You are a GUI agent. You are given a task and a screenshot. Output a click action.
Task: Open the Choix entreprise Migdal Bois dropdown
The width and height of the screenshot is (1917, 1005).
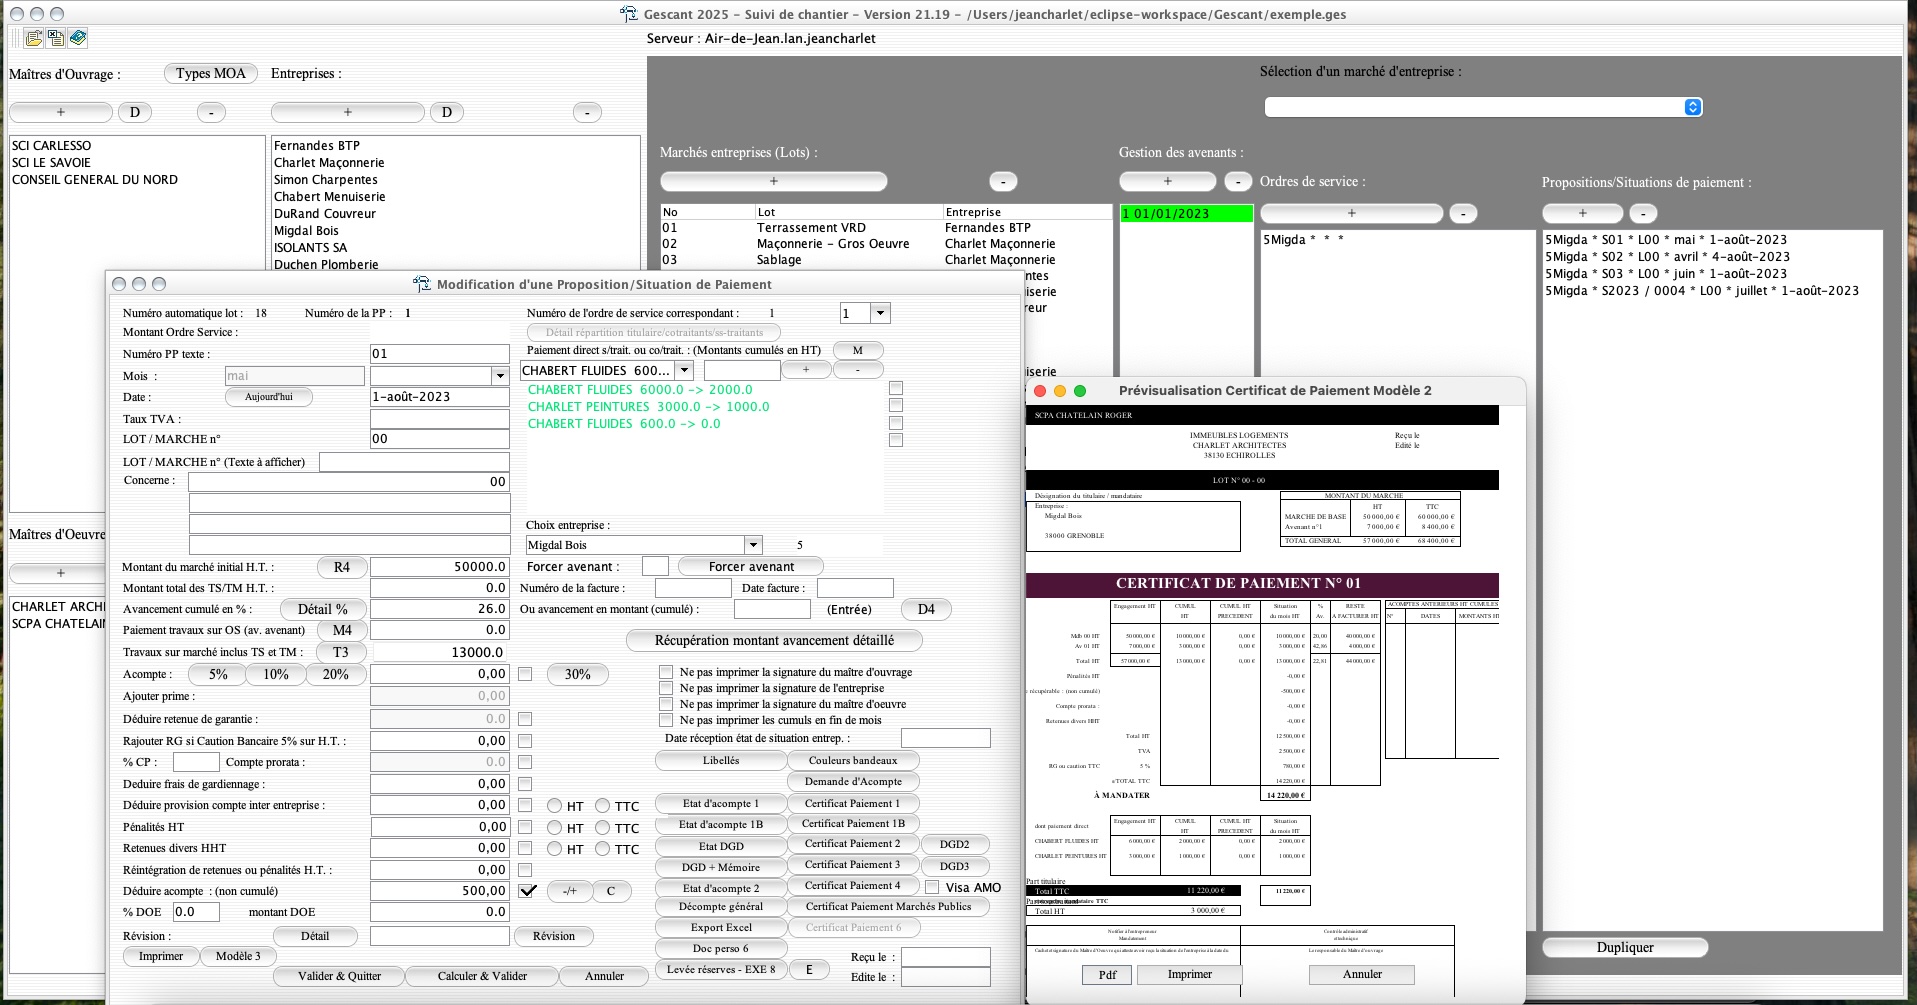tap(753, 545)
